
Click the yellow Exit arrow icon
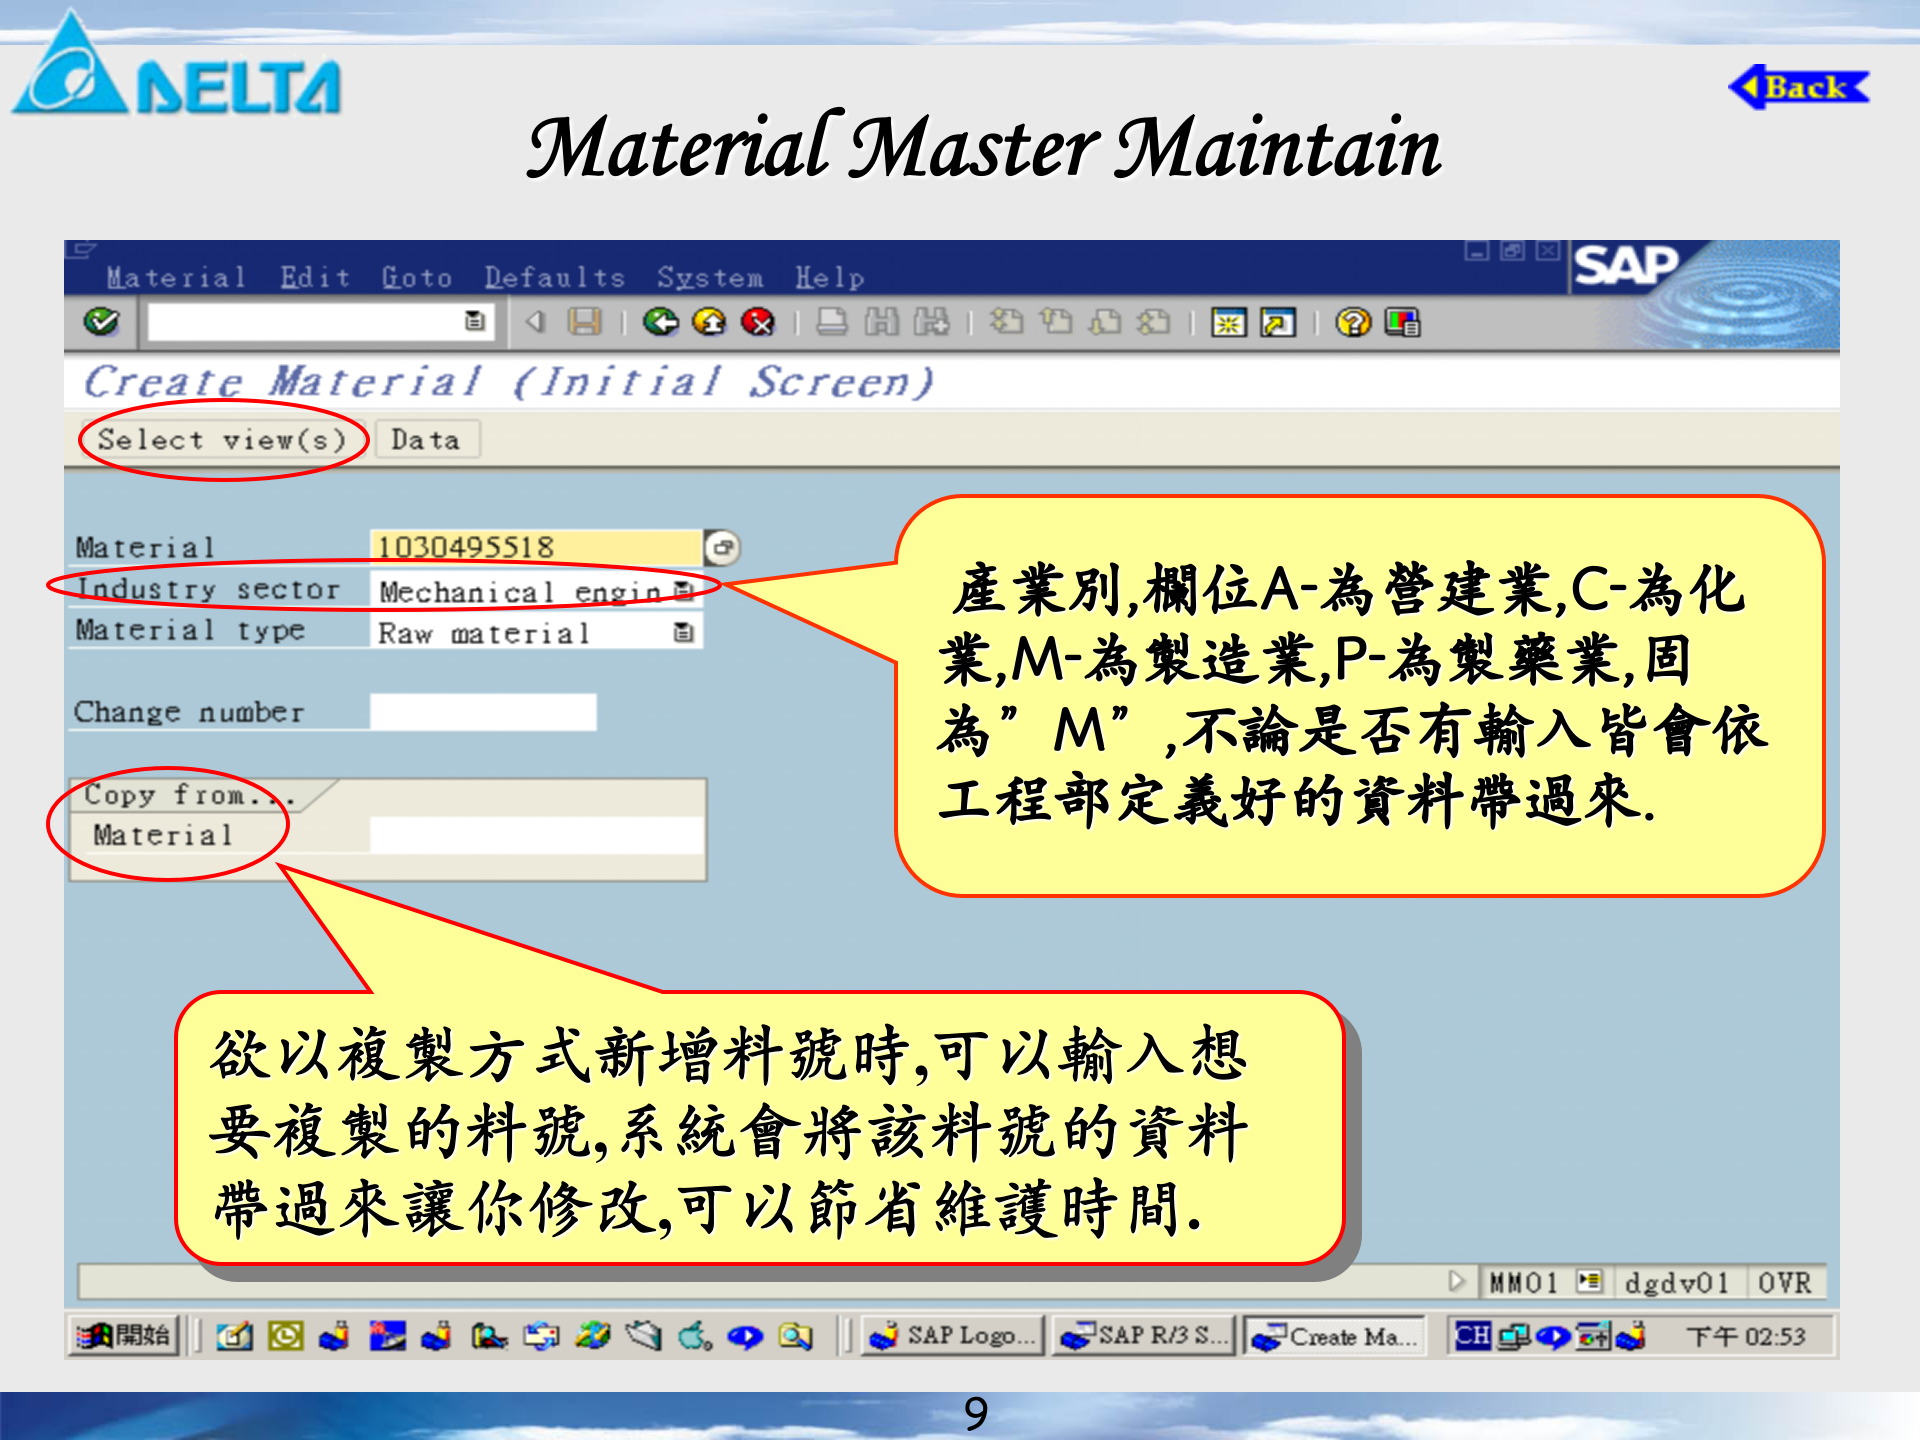point(710,322)
